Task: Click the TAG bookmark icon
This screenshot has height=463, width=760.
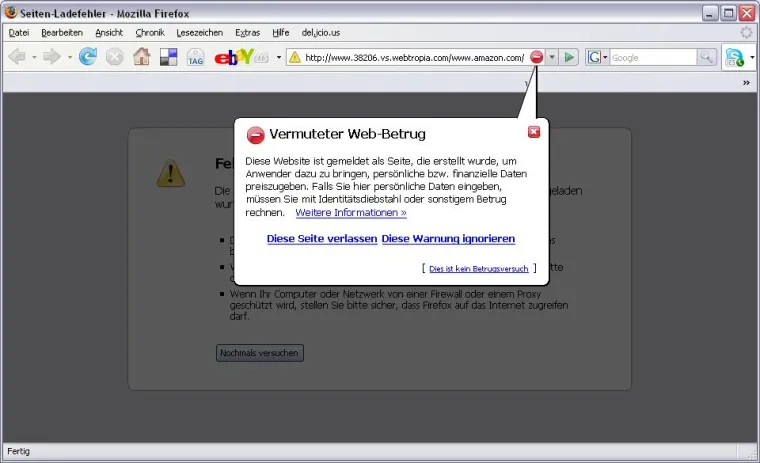Action: coord(195,57)
